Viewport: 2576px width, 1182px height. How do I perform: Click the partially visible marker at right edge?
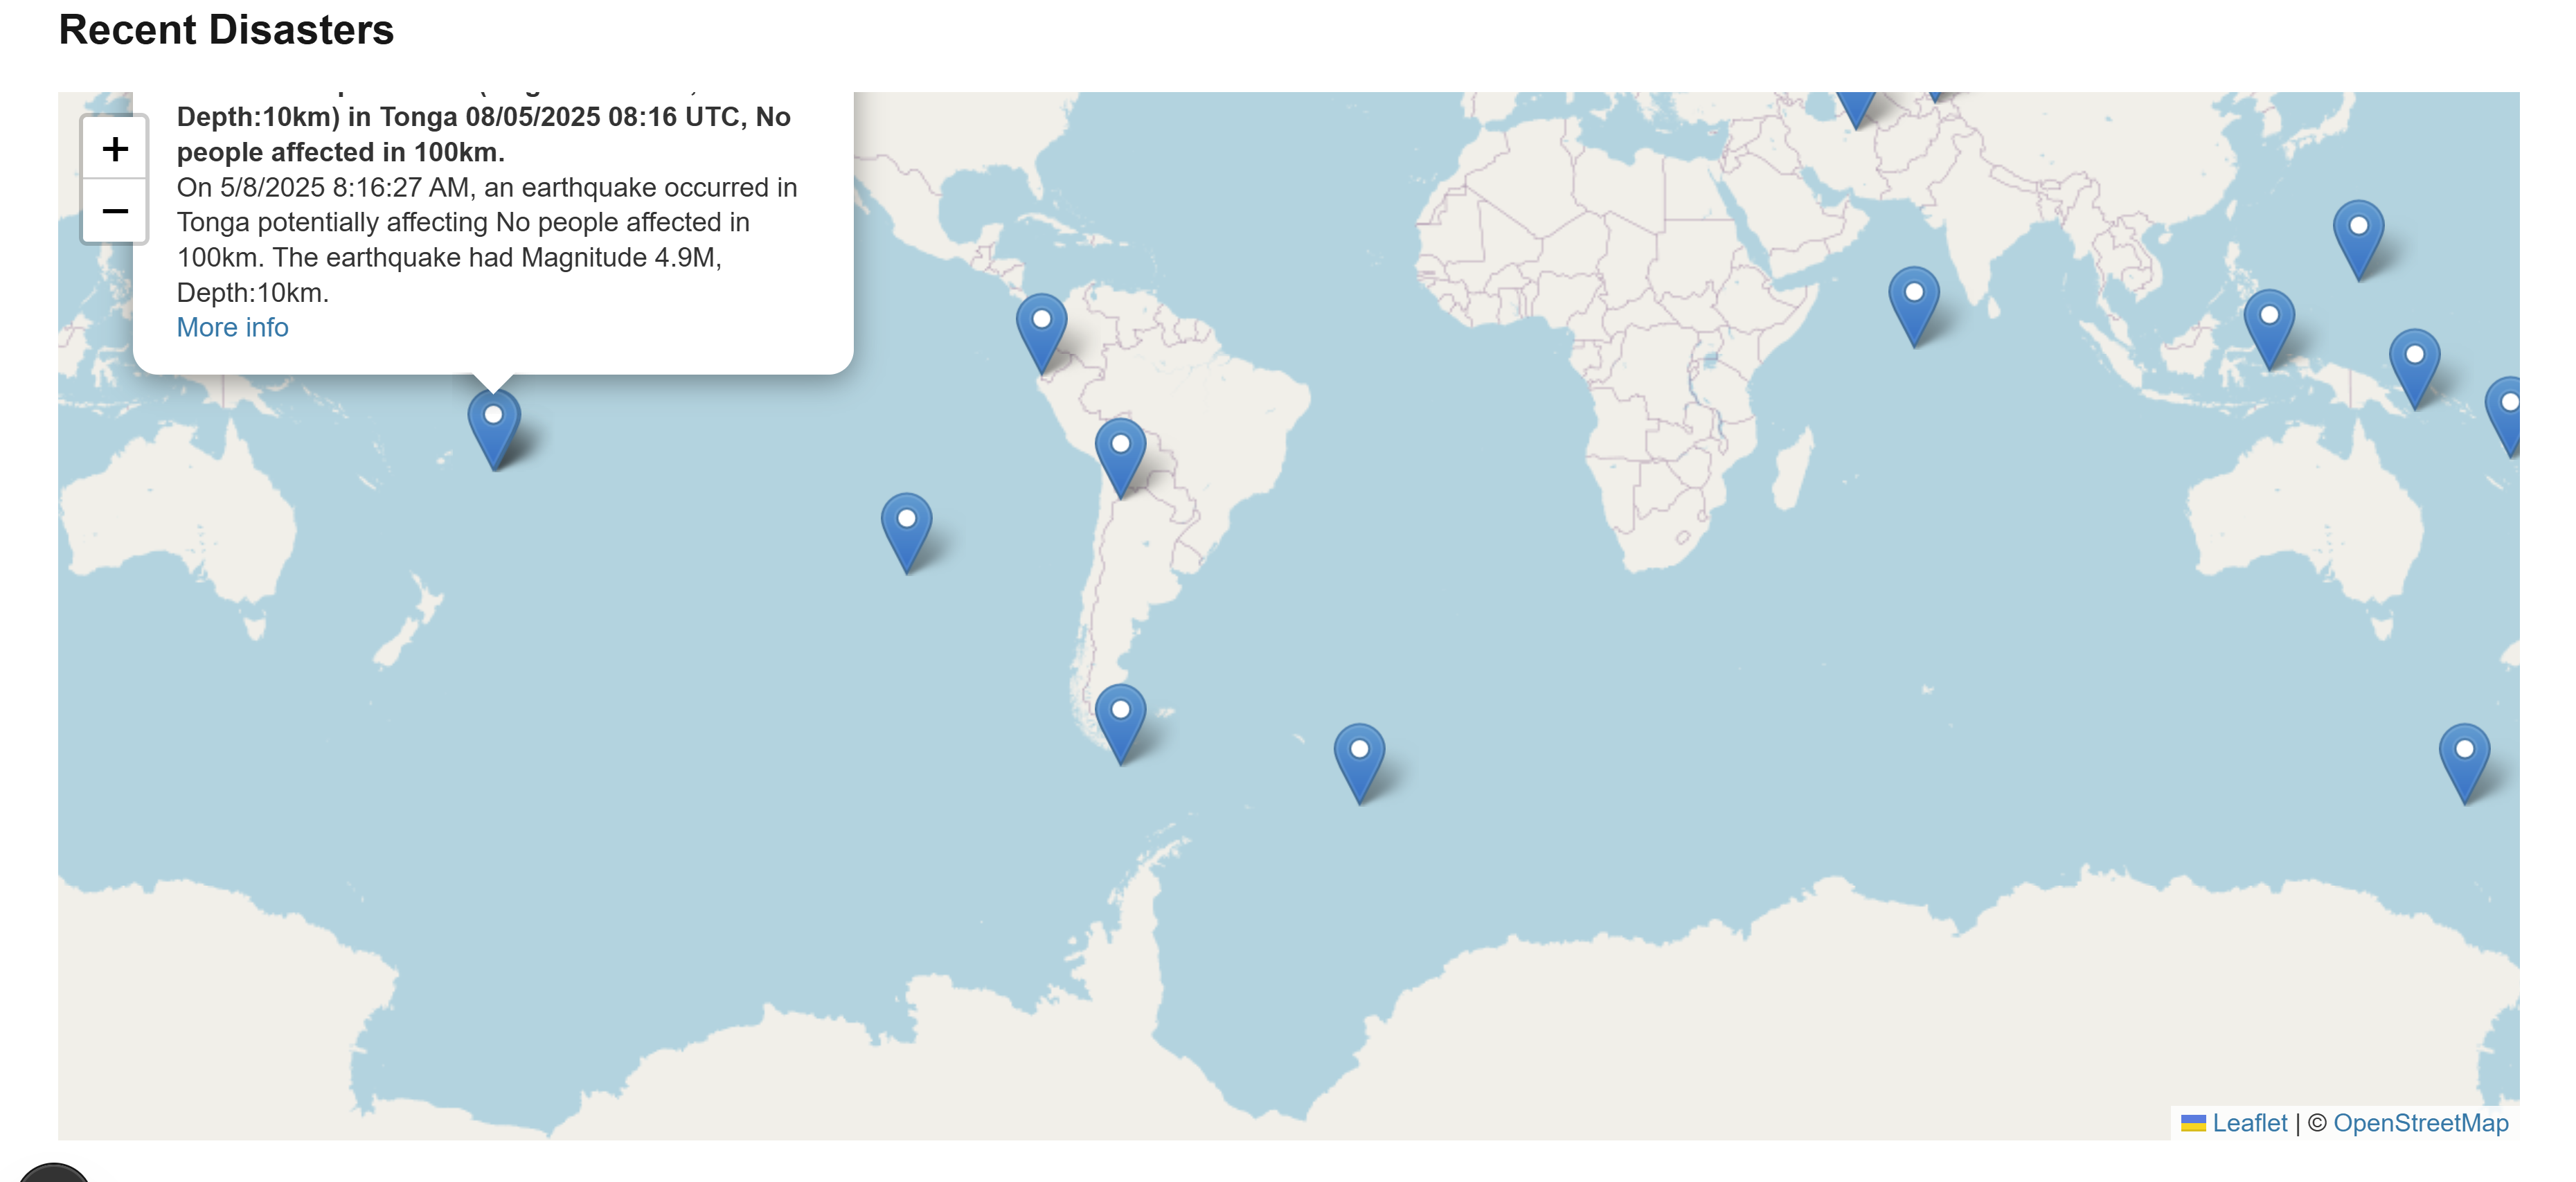pos(2508,413)
